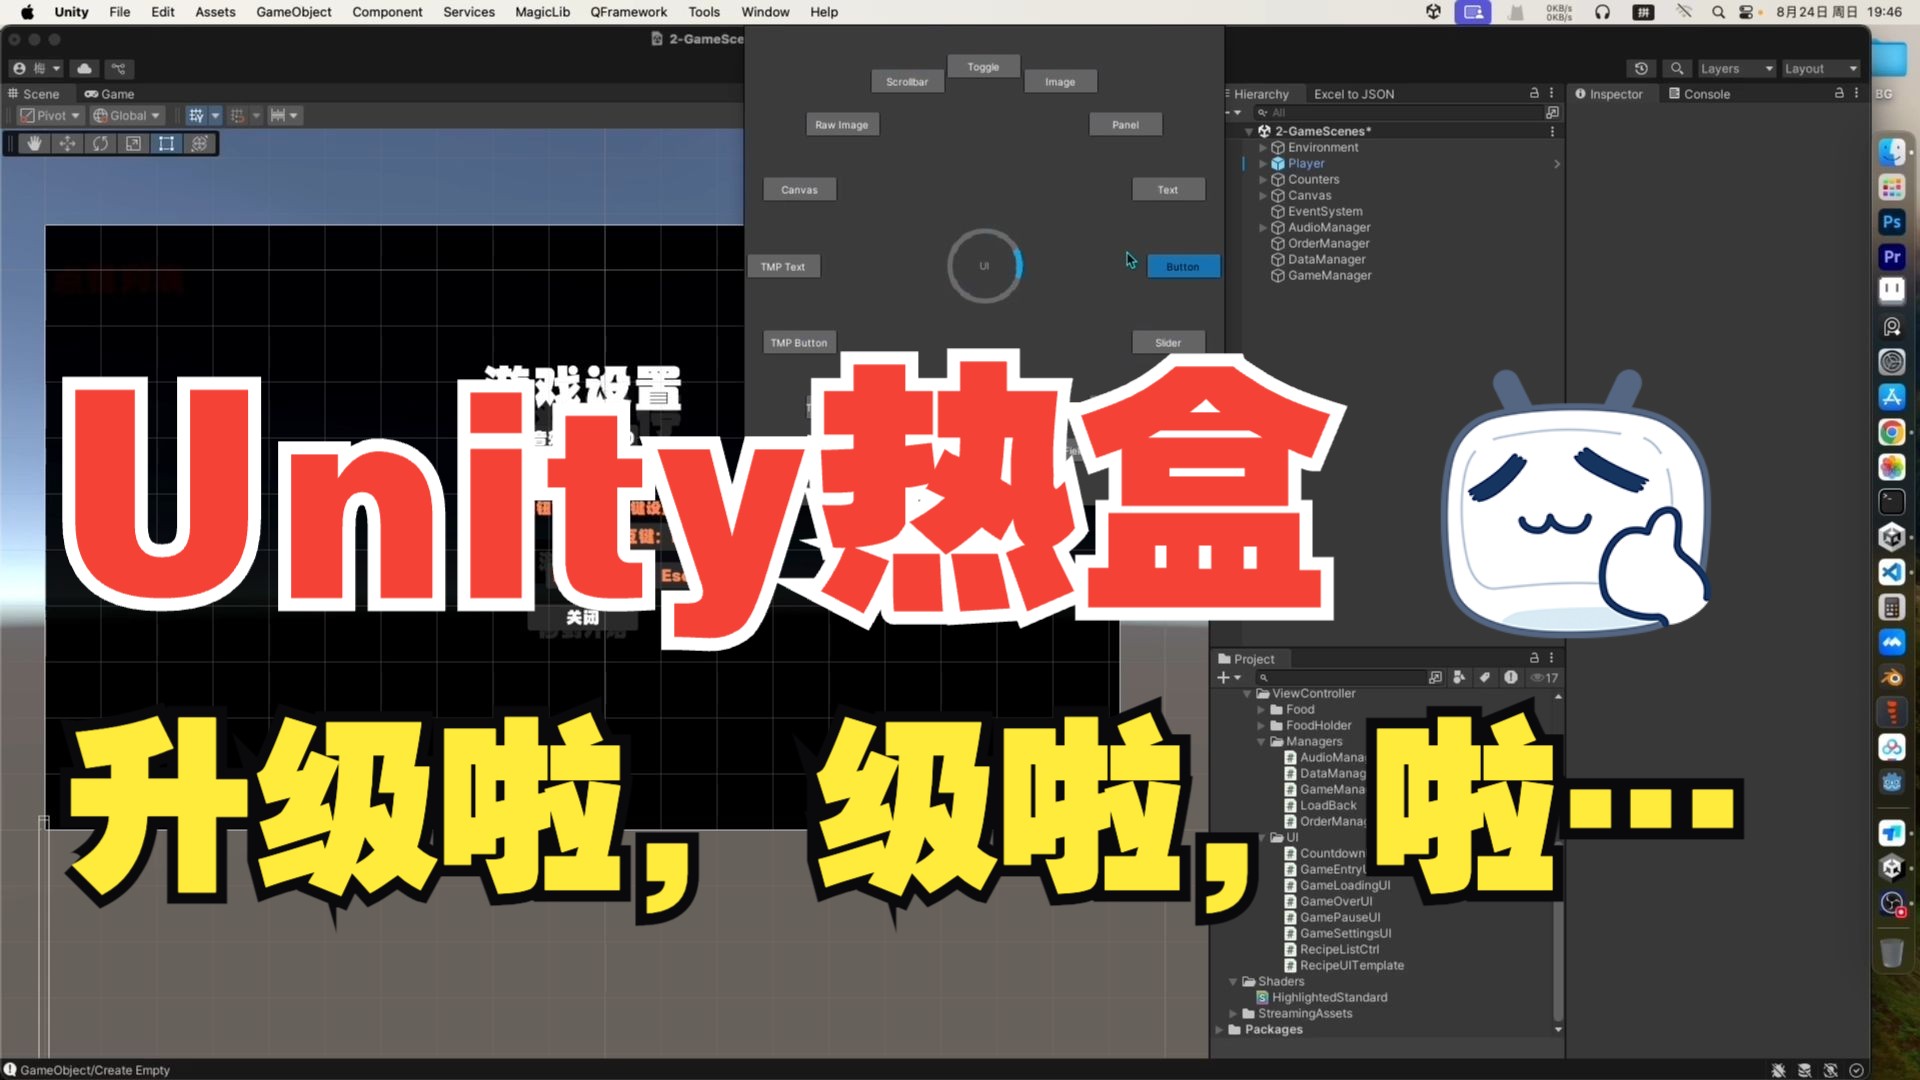This screenshot has height=1080, width=1920.
Task: Open Project search picker window icon
Action: point(1435,677)
